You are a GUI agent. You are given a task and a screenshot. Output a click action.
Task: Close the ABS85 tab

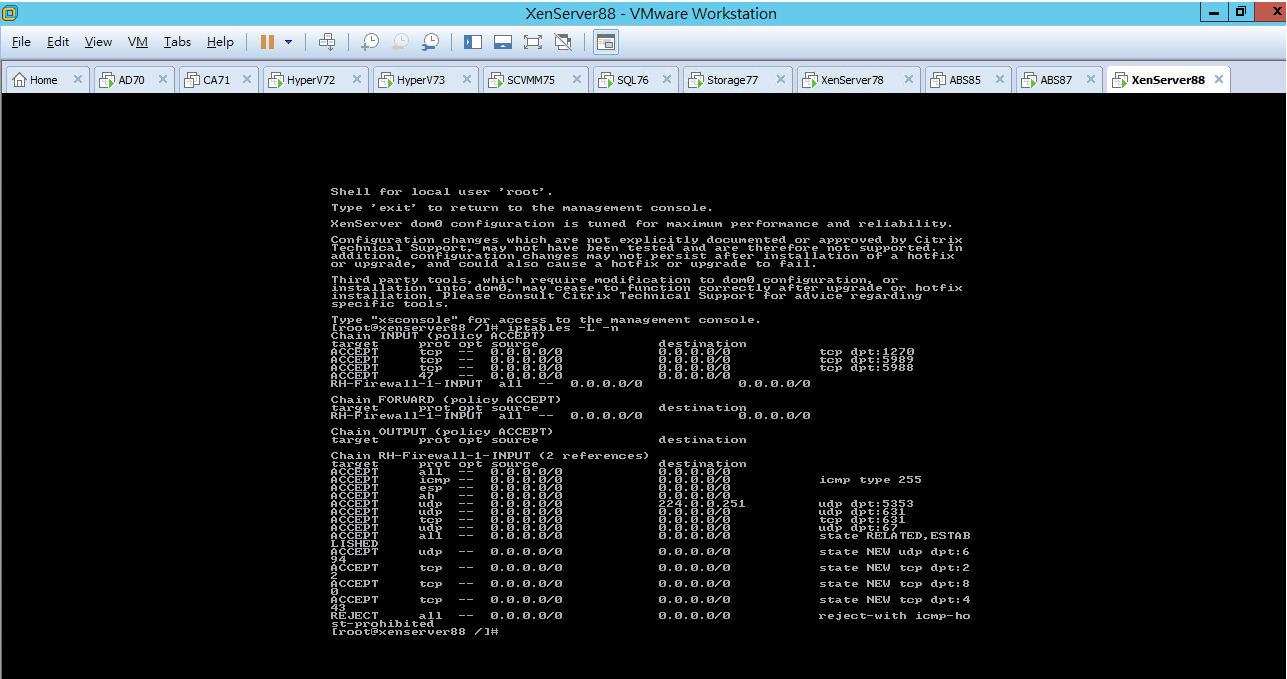(x=1000, y=80)
